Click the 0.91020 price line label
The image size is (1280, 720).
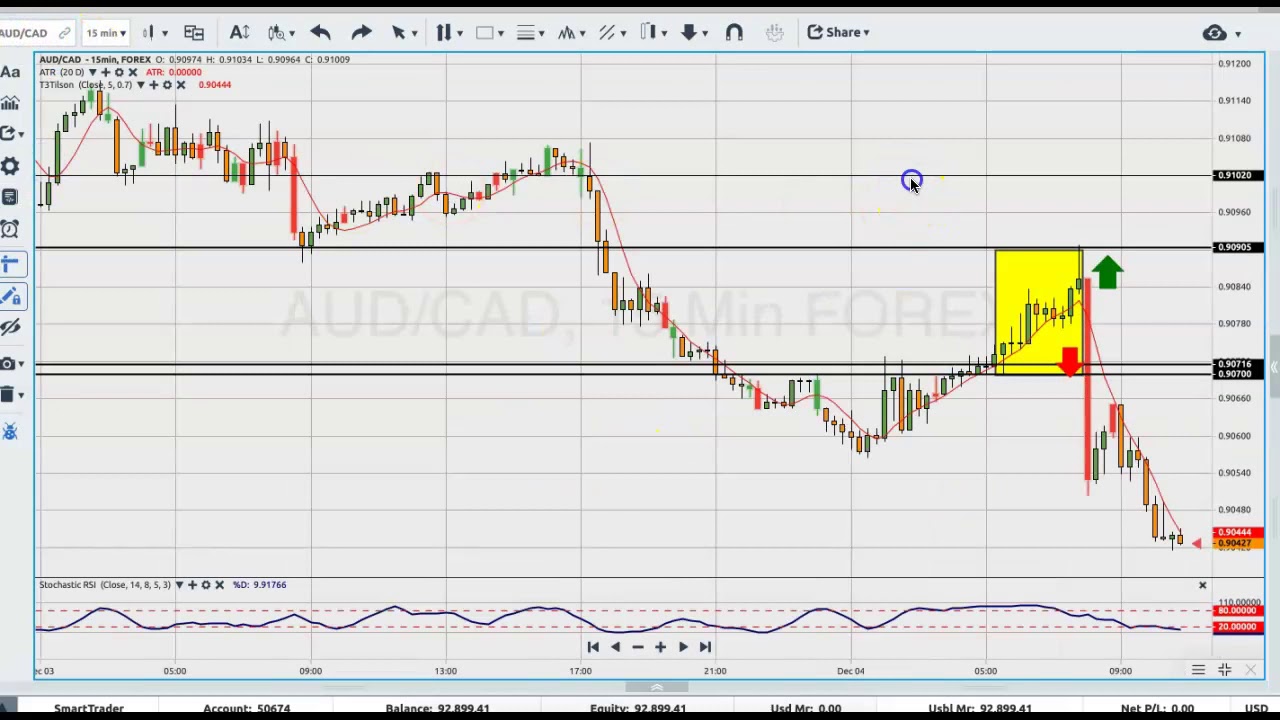click(x=1238, y=176)
